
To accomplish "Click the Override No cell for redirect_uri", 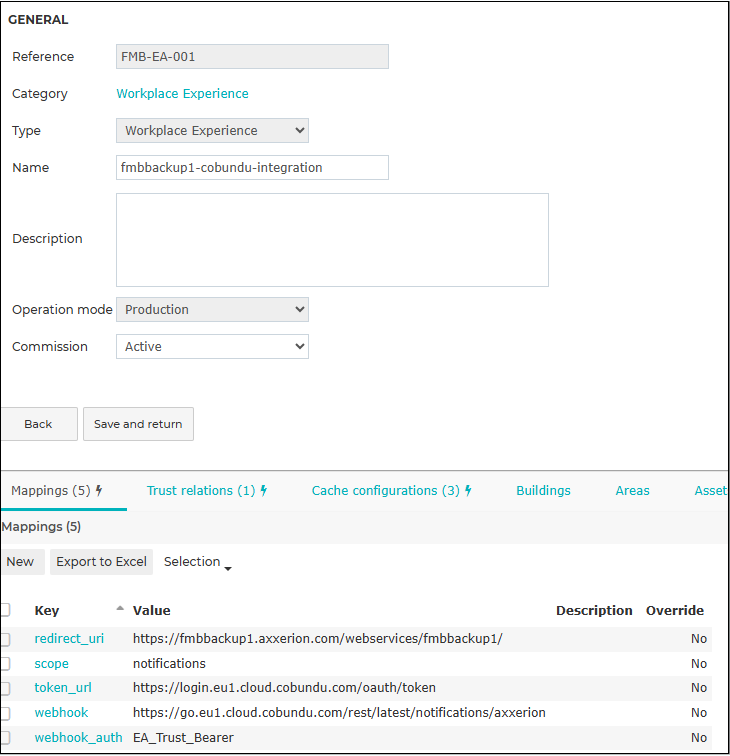I will pyautogui.click(x=699, y=639).
